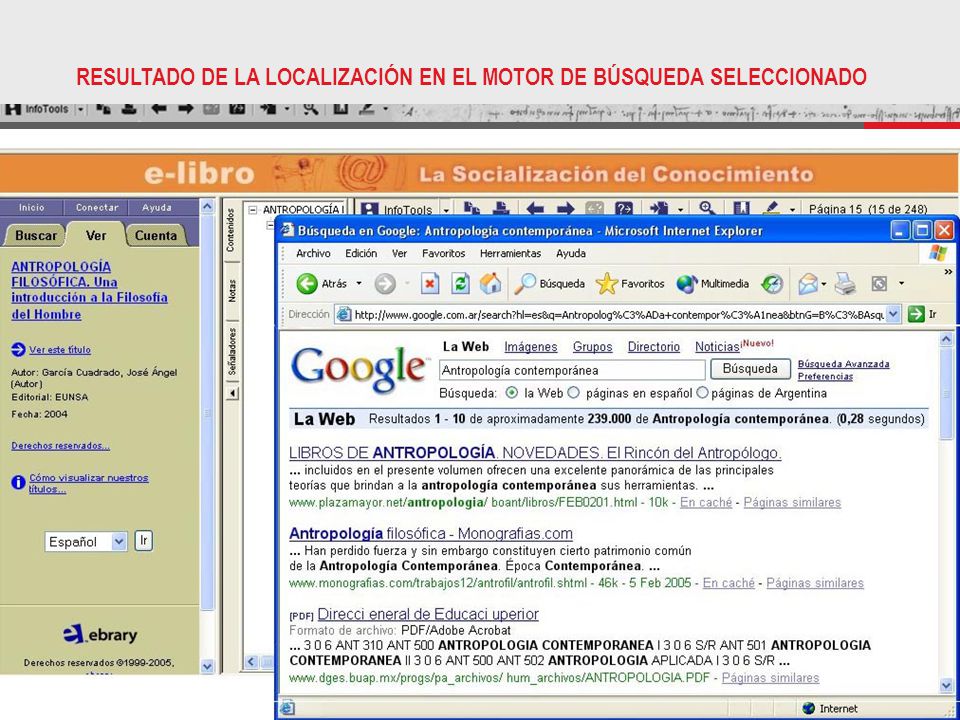Click the Atrás back button in Internet Explorer
Viewport: 960px width, 720px height.
pyautogui.click(x=321, y=283)
